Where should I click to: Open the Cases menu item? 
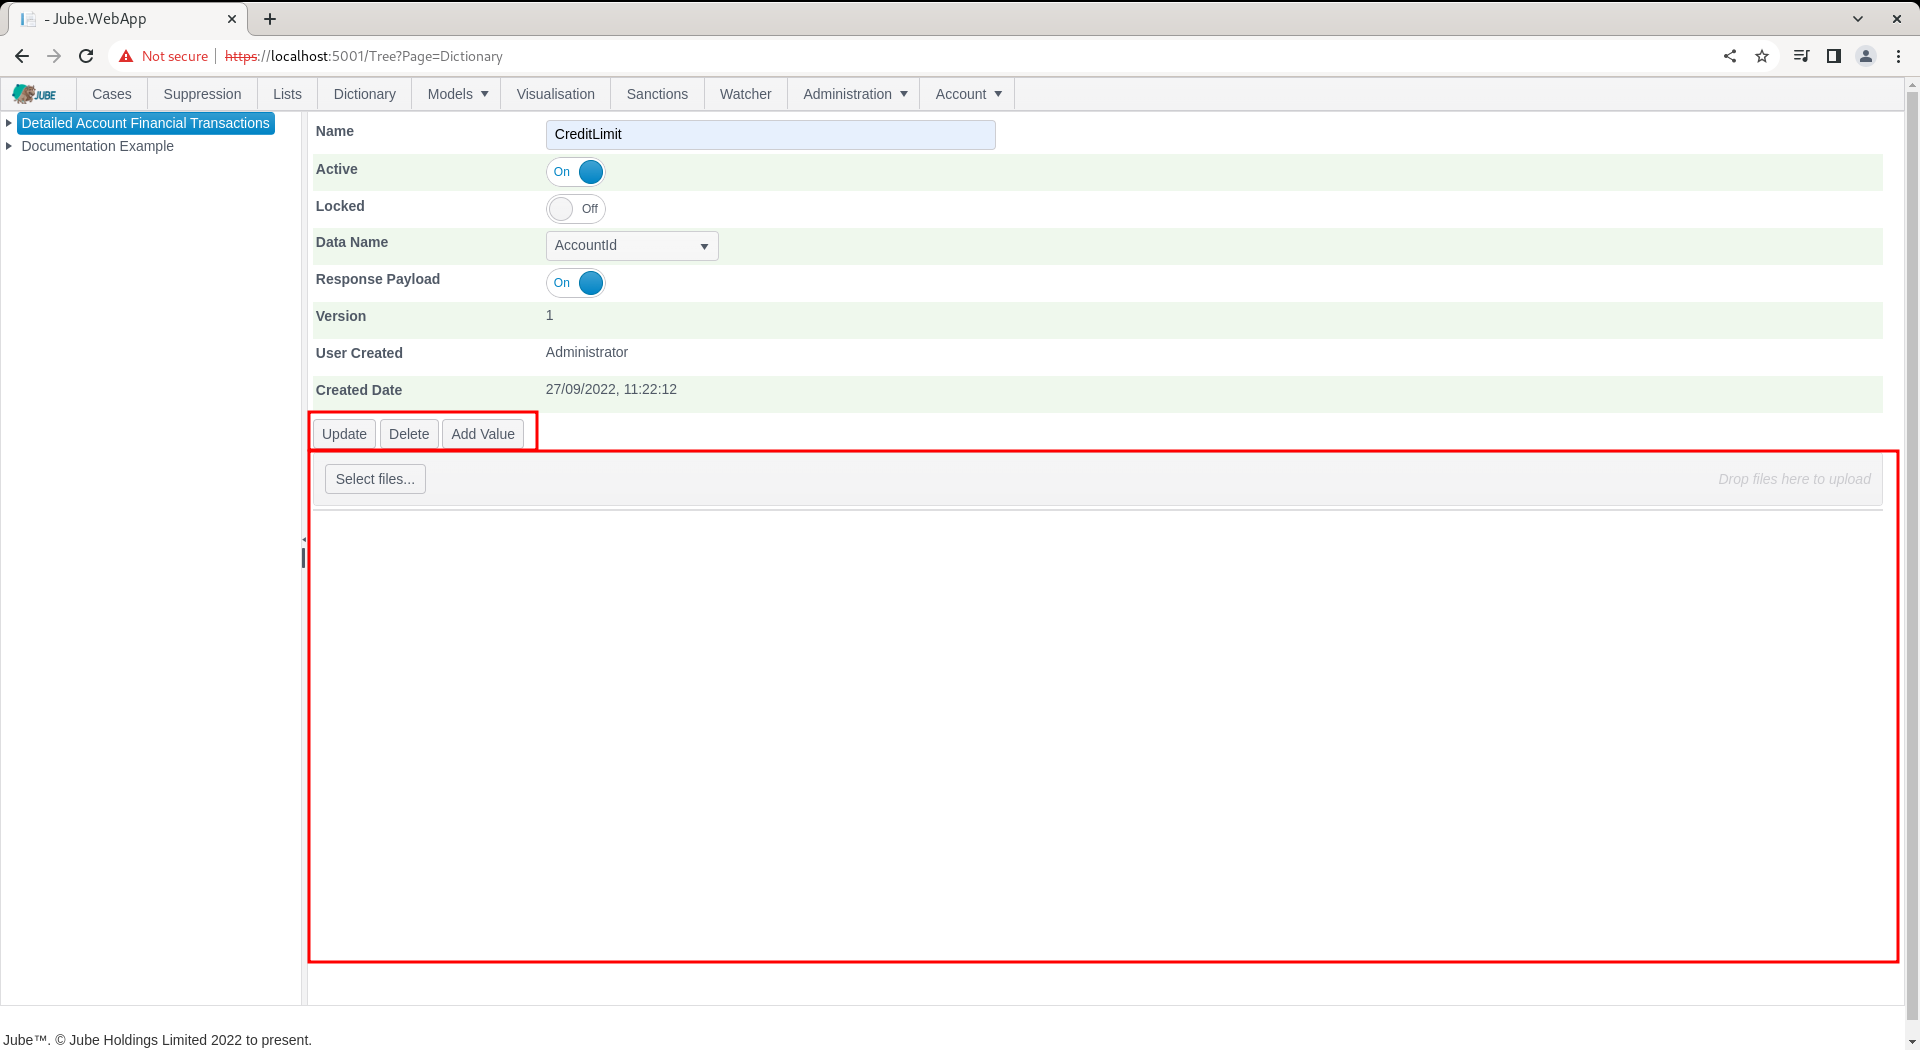click(112, 94)
